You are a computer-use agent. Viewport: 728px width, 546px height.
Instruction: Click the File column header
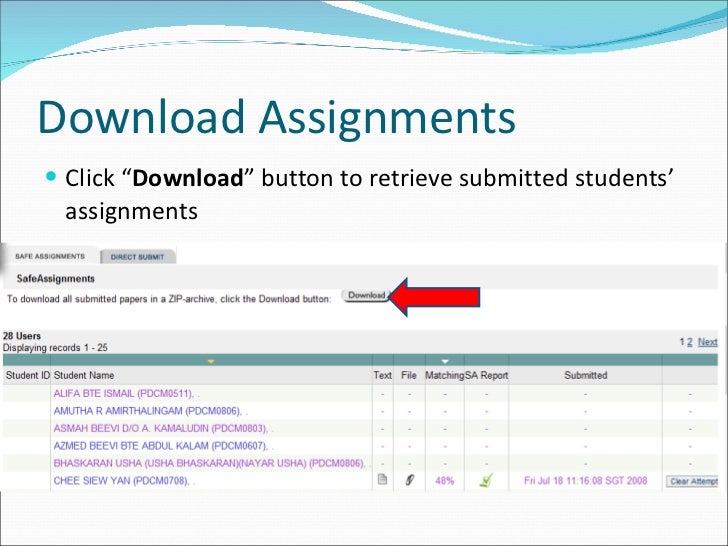(409, 375)
